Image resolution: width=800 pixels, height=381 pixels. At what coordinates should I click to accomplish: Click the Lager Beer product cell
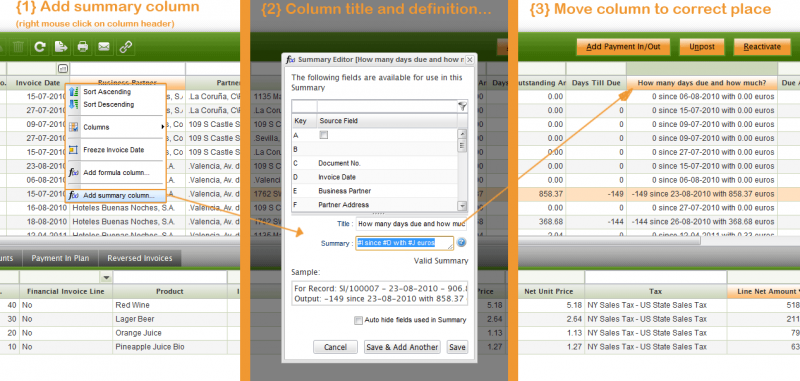click(x=170, y=319)
